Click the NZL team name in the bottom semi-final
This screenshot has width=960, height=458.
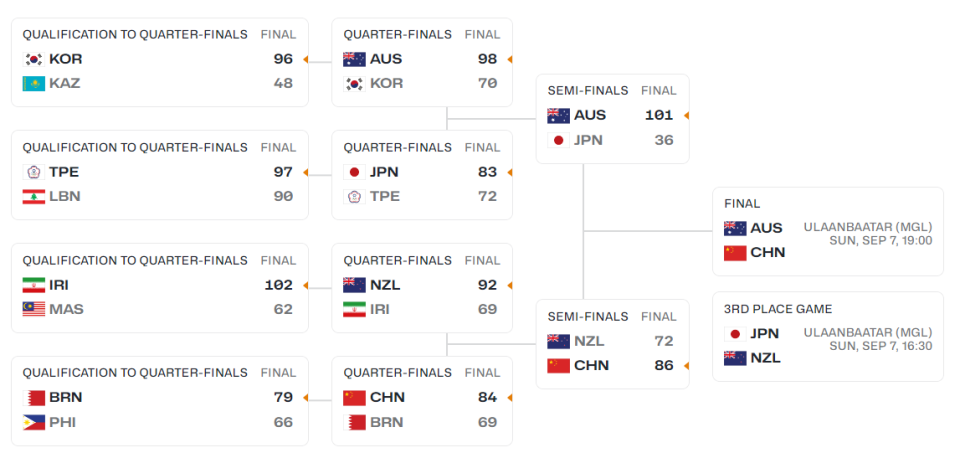[588, 341]
